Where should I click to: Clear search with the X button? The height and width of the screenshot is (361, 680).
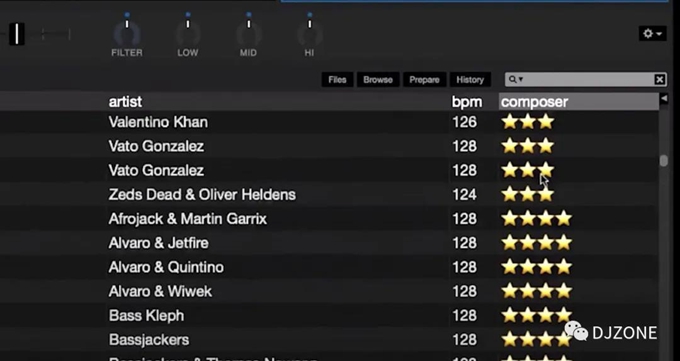tap(659, 79)
